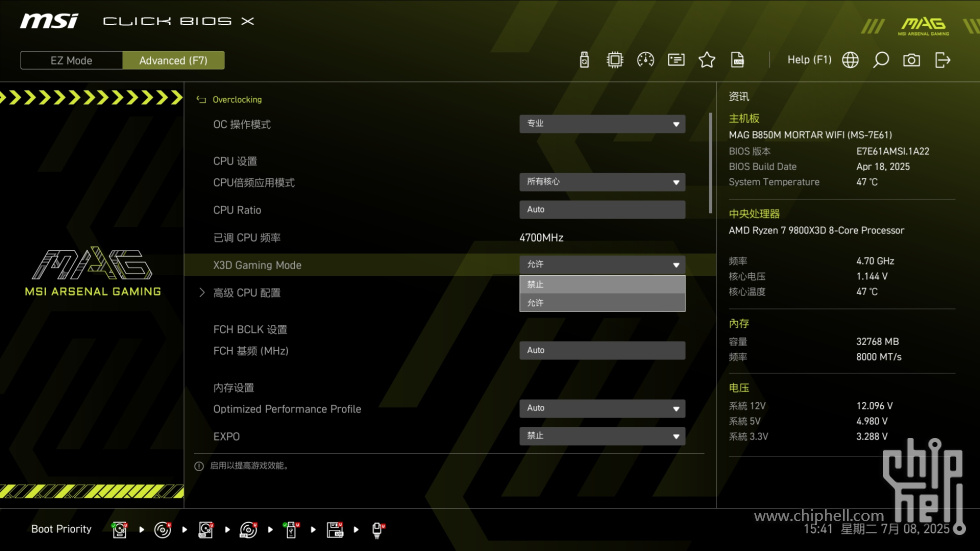Image resolution: width=980 pixels, height=551 pixels.
Task: Click the AMD Ryzen 7 9800X3D processor name
Action: coord(816,231)
